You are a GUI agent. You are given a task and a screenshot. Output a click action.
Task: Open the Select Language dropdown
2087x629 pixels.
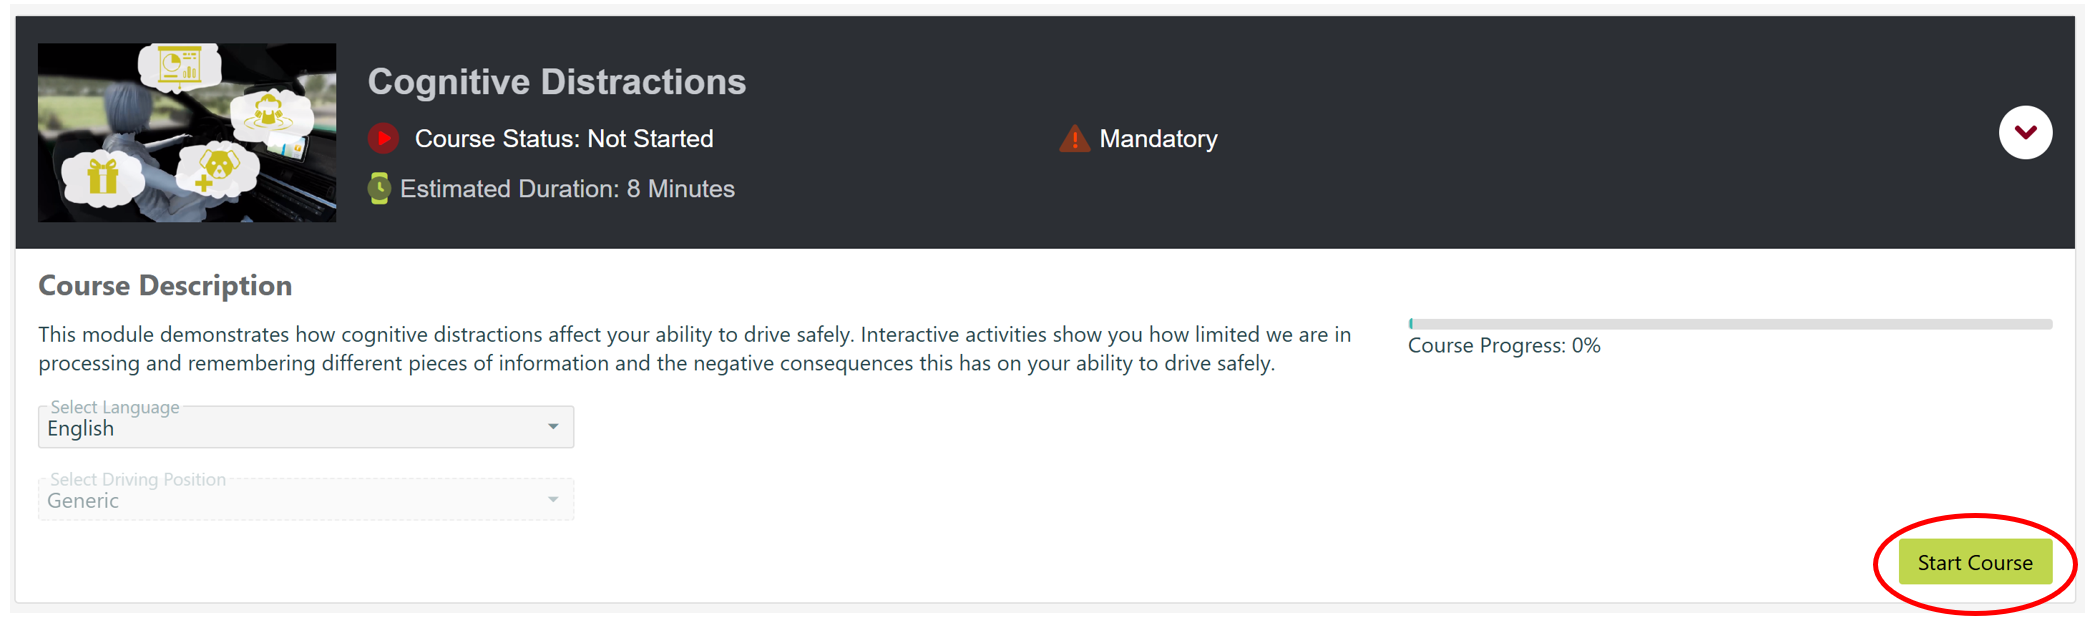tap(306, 427)
